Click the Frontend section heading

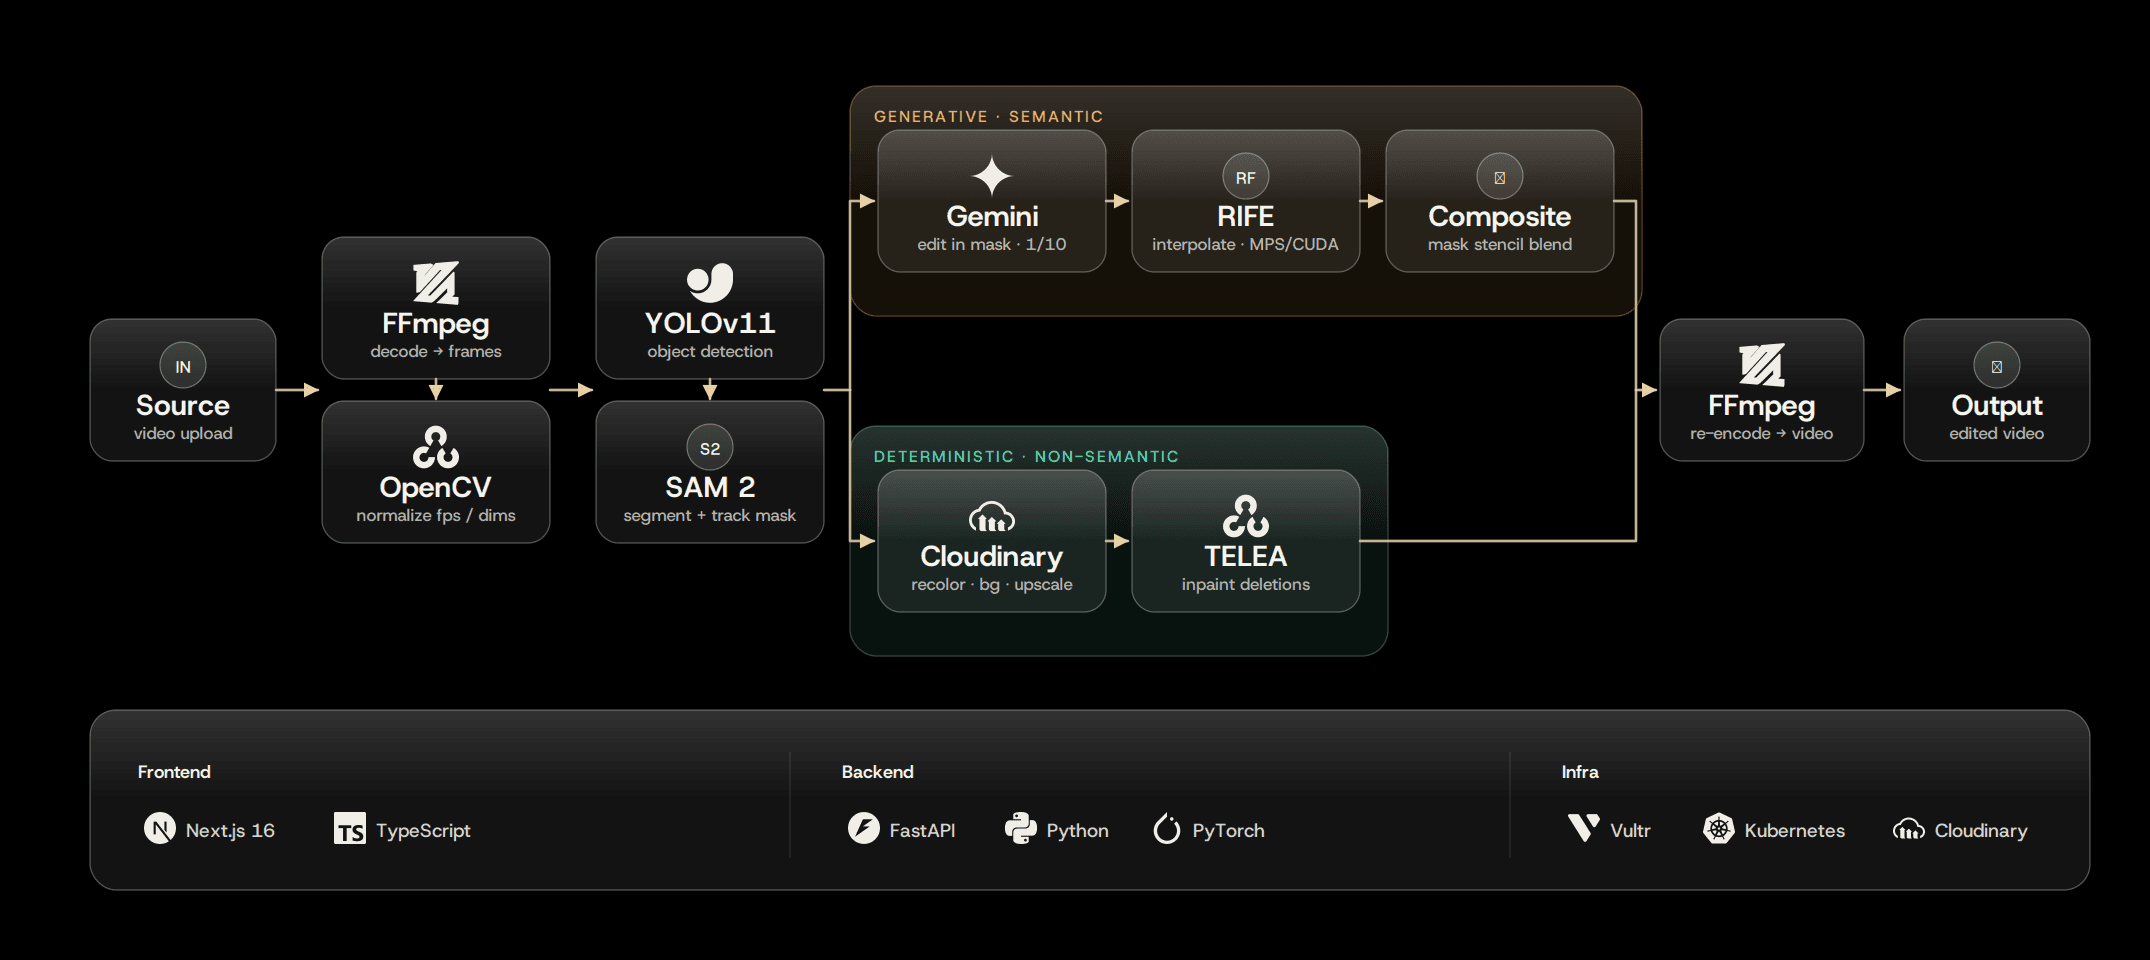(174, 772)
